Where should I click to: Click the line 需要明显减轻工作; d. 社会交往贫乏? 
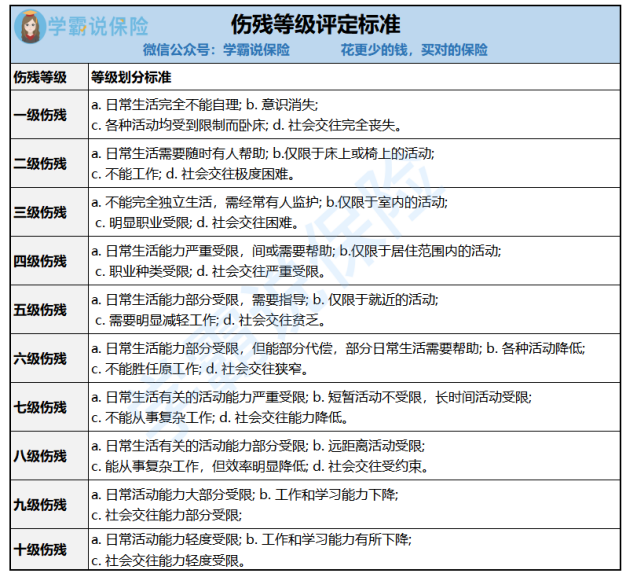pos(210,320)
